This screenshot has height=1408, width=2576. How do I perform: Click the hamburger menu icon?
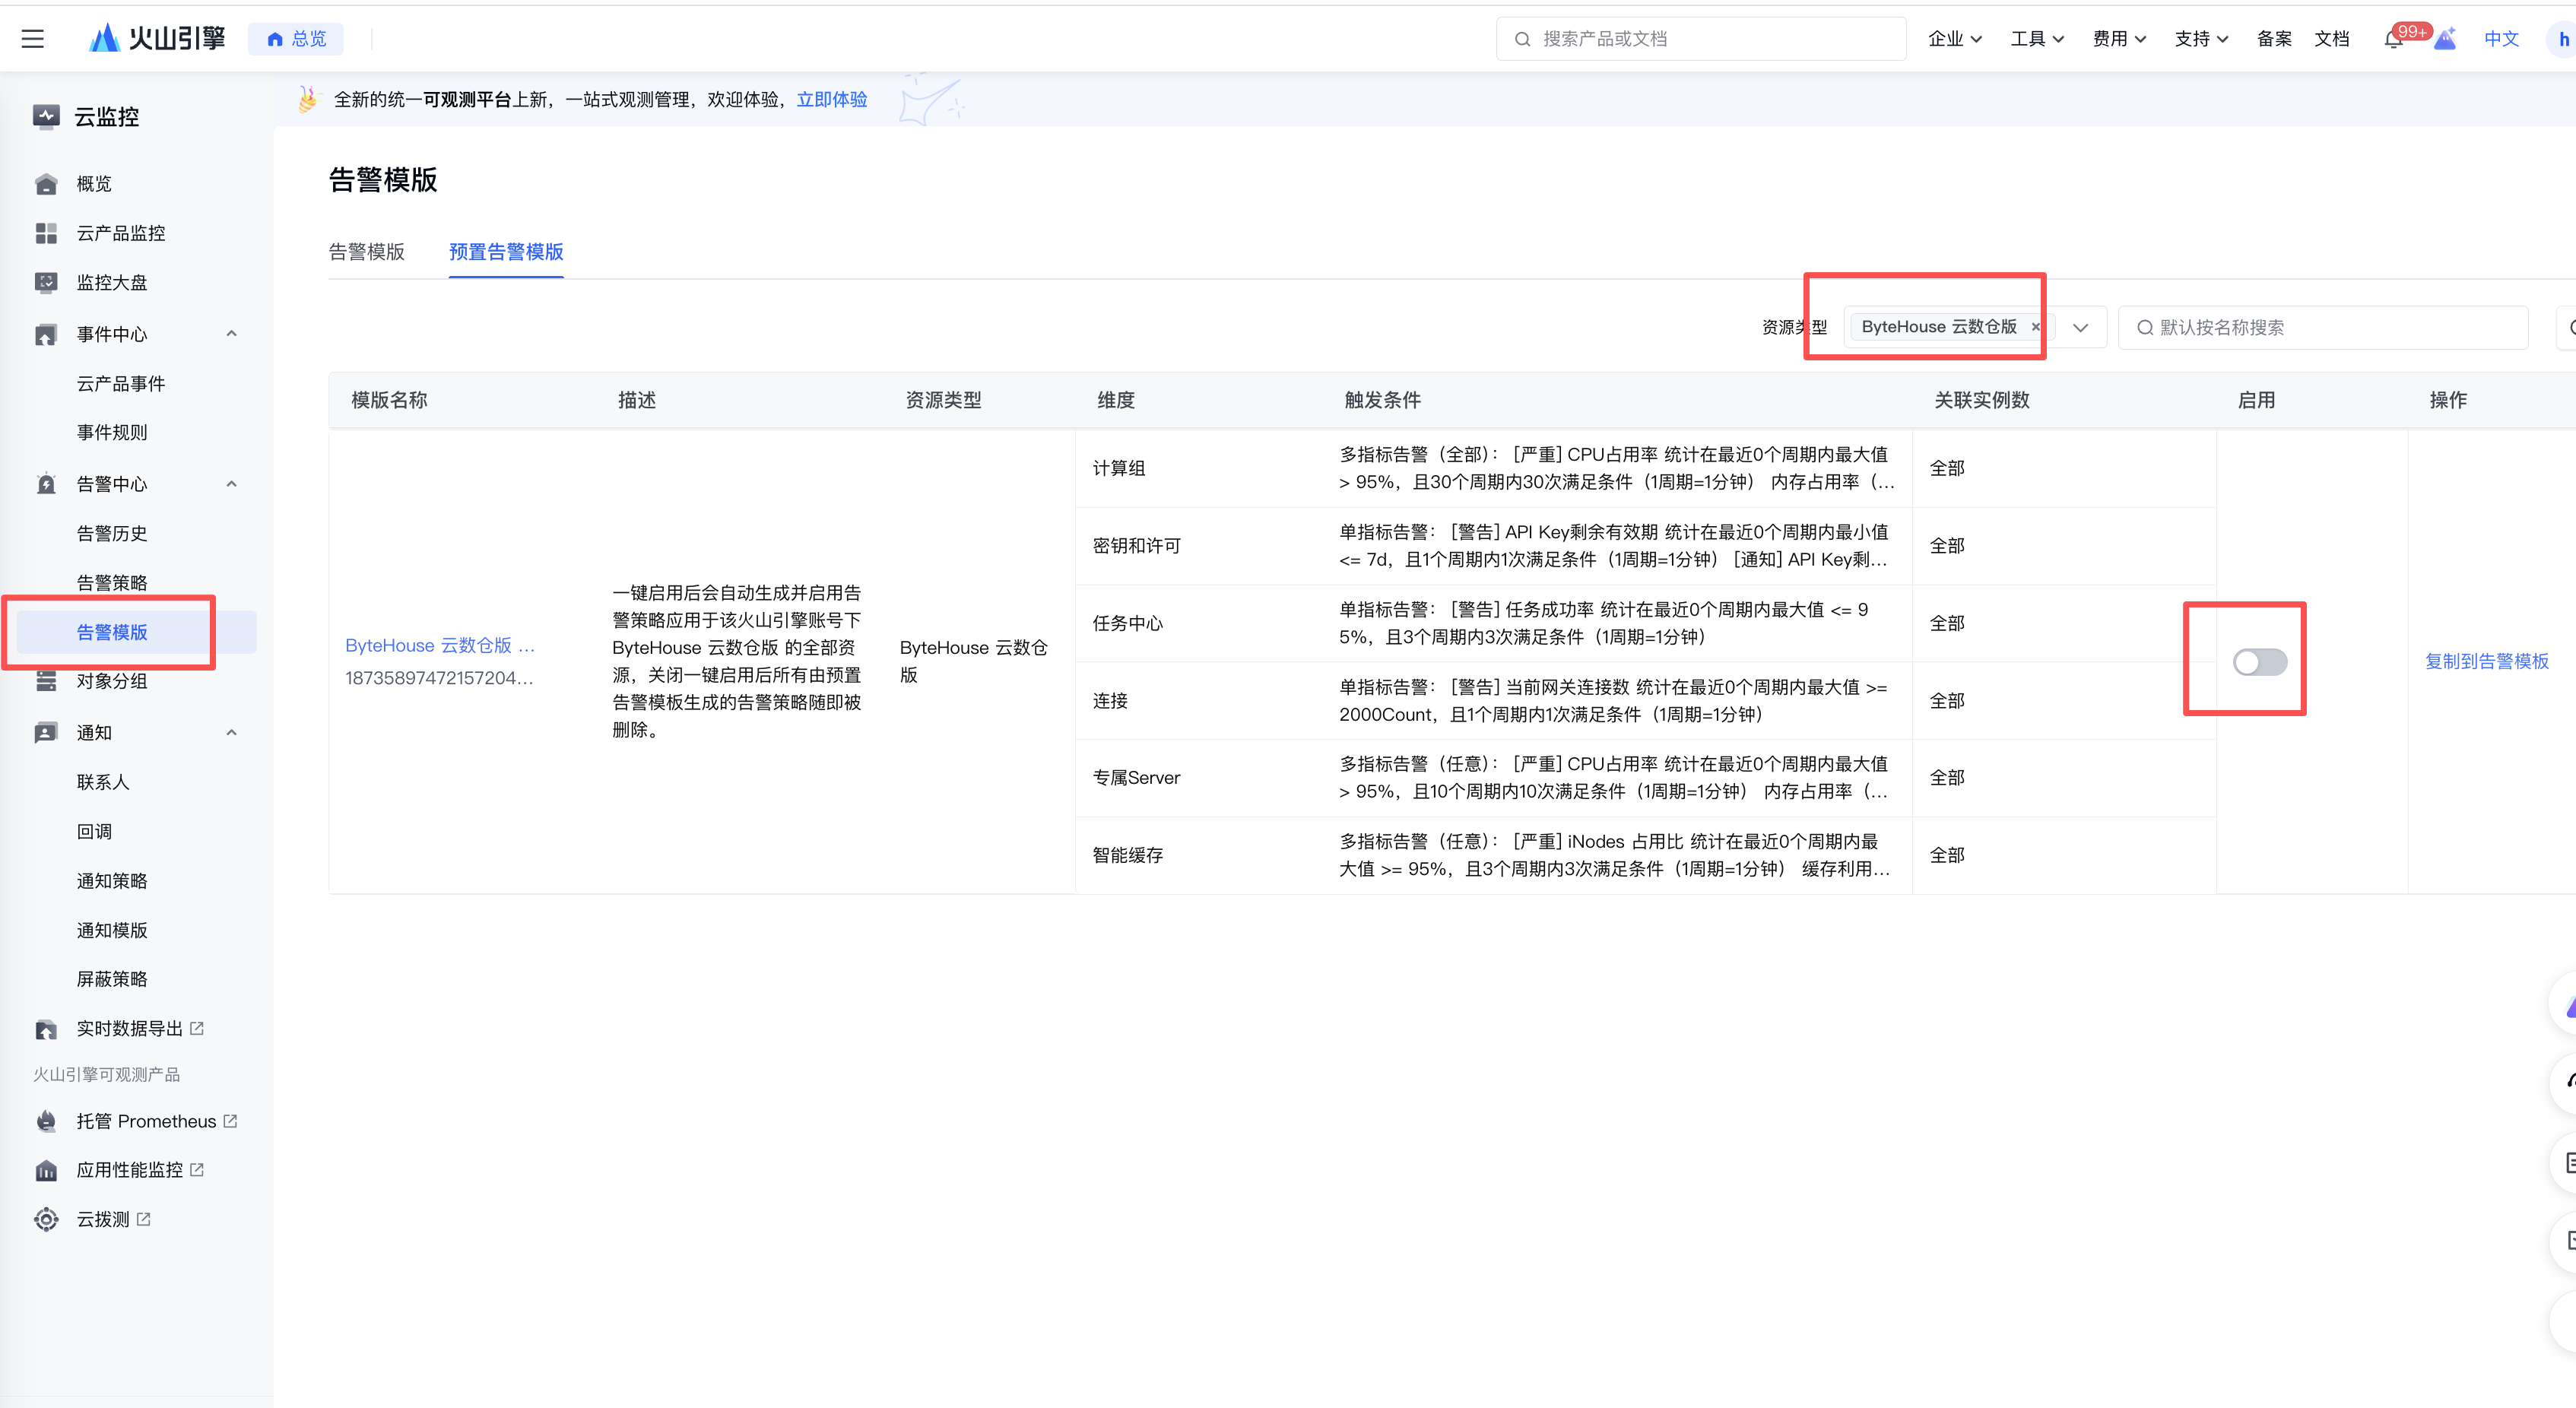coord(33,39)
